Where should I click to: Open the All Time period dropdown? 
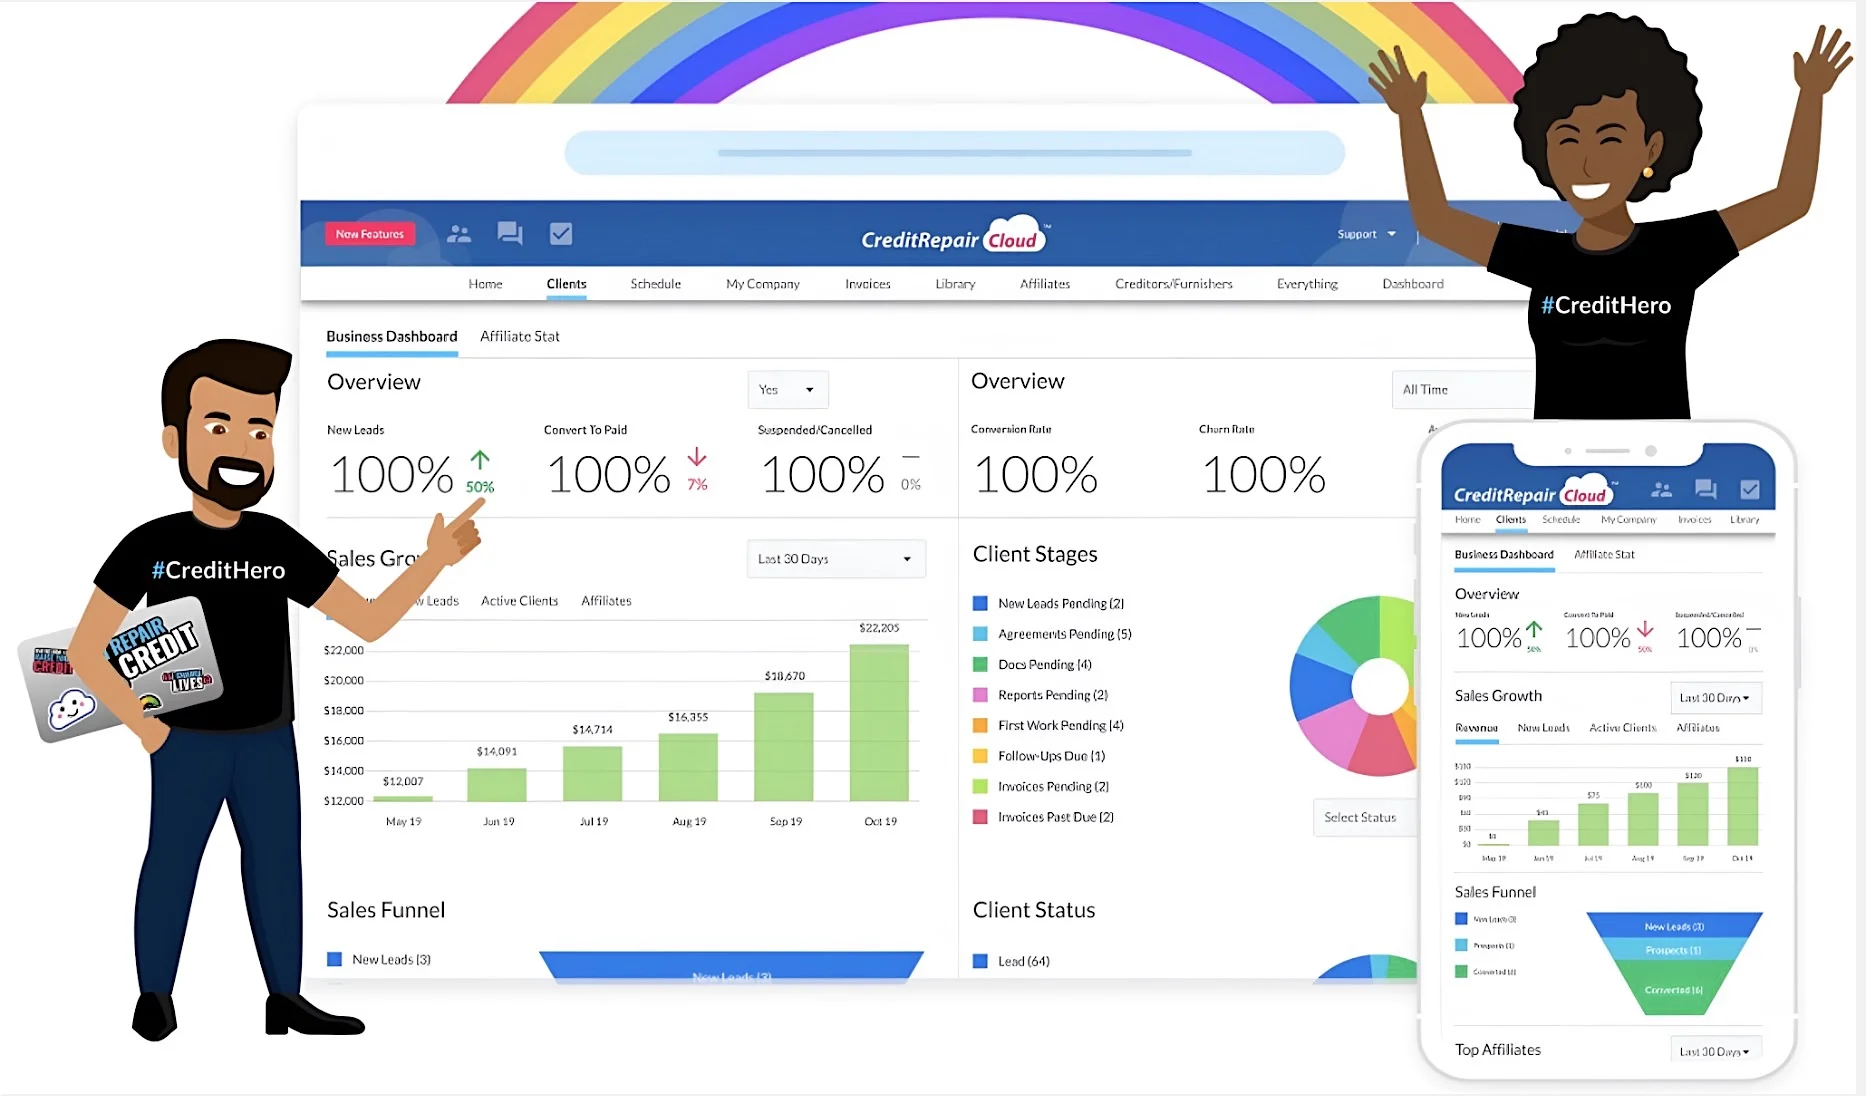1462,390
